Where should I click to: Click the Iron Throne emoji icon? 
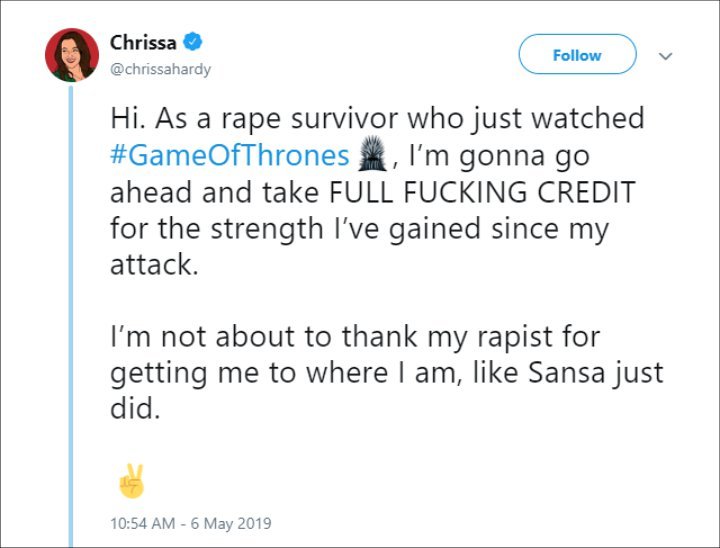click(x=372, y=153)
